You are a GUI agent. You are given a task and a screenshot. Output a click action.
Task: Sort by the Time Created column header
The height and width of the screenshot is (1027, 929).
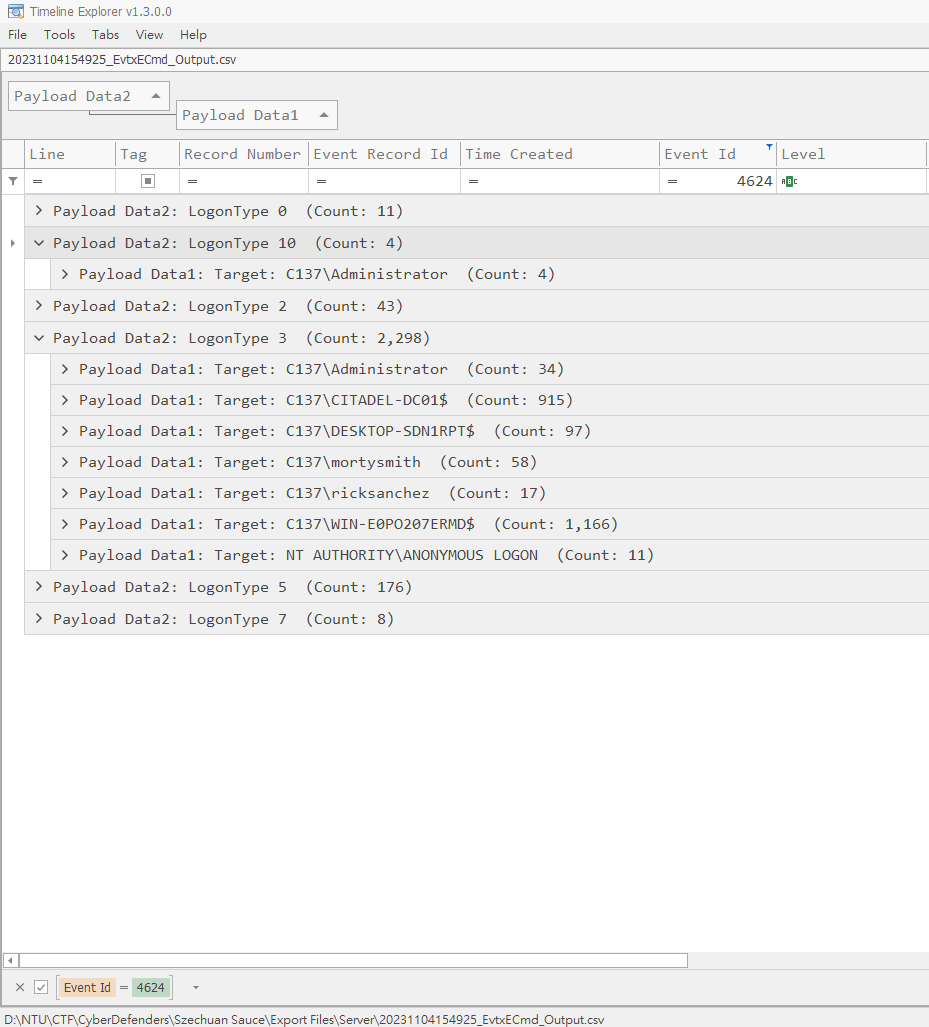click(560, 154)
